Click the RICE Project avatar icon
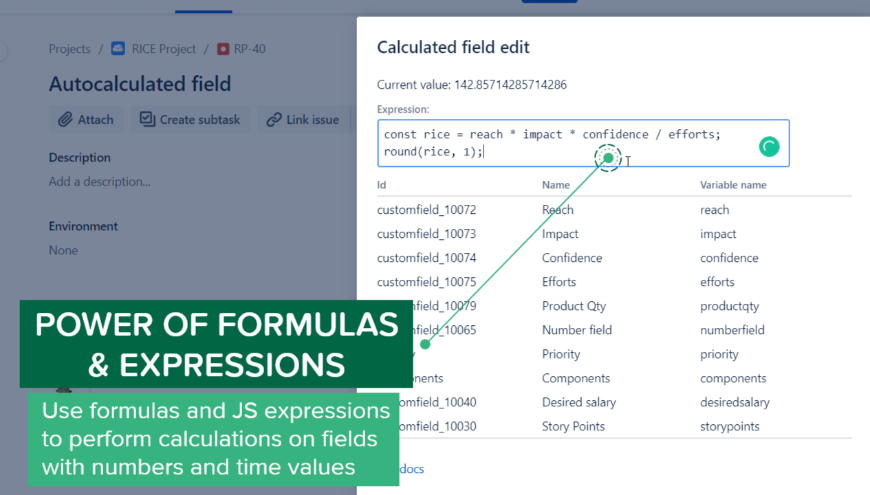This screenshot has width=870, height=495. [118, 48]
